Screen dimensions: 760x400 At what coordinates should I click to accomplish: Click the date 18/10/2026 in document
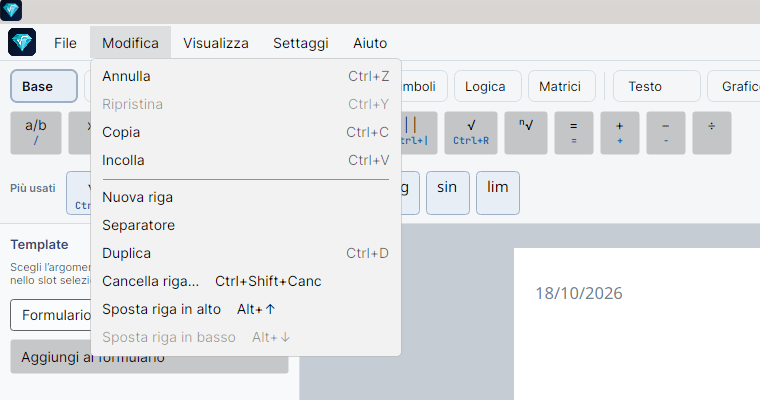click(579, 293)
